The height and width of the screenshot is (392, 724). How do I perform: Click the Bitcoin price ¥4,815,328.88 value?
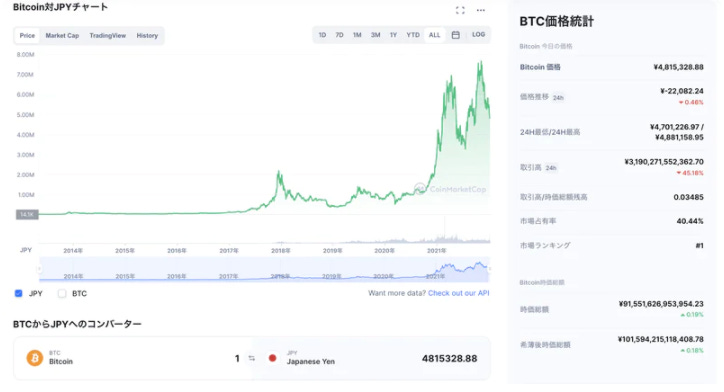678,67
